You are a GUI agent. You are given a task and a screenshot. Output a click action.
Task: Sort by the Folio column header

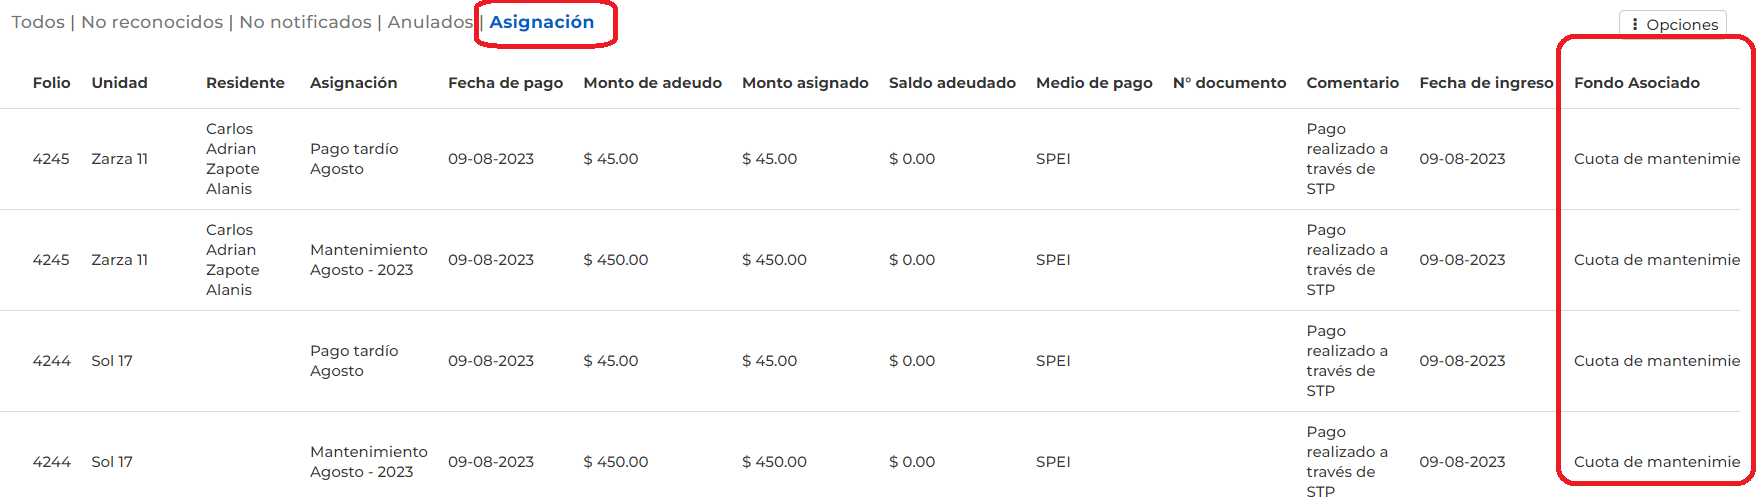(51, 83)
